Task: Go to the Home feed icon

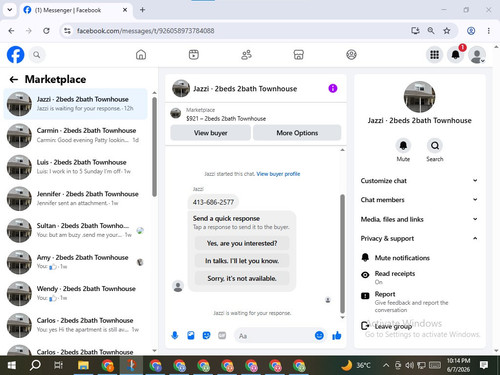Action: click(141, 55)
